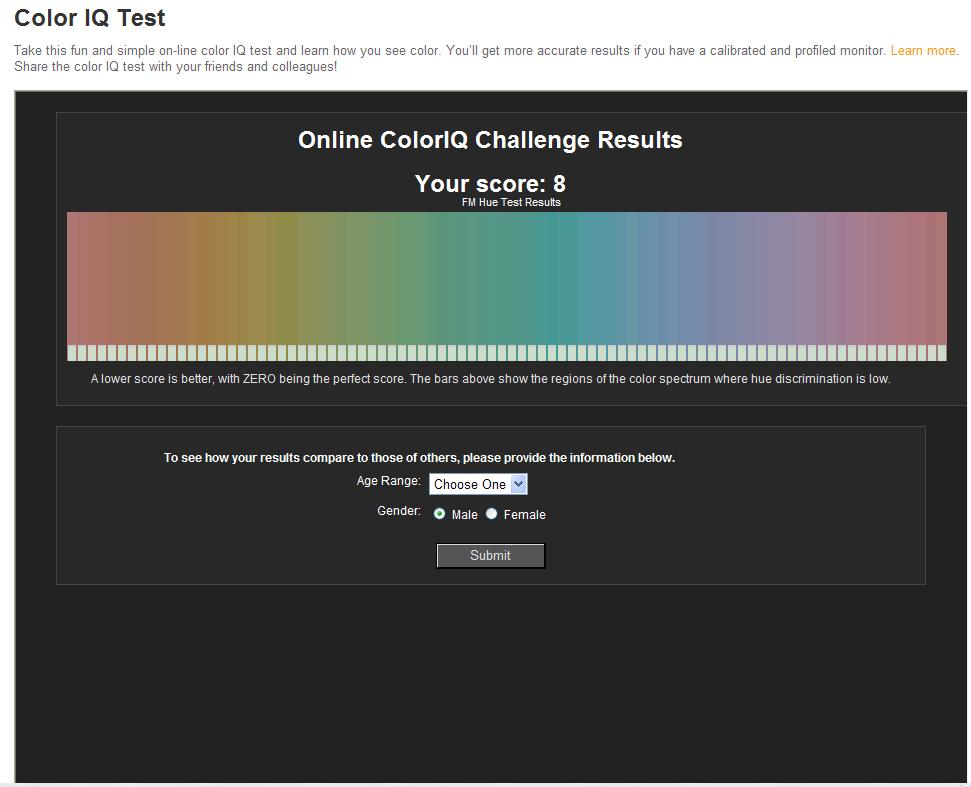Click the Gender label
971x787 pixels.
click(x=399, y=511)
